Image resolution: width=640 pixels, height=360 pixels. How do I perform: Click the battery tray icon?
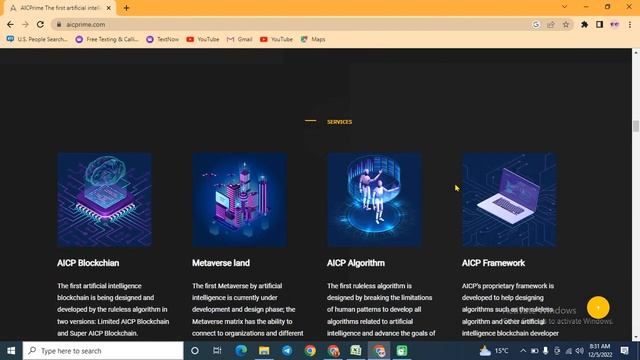[534, 351]
